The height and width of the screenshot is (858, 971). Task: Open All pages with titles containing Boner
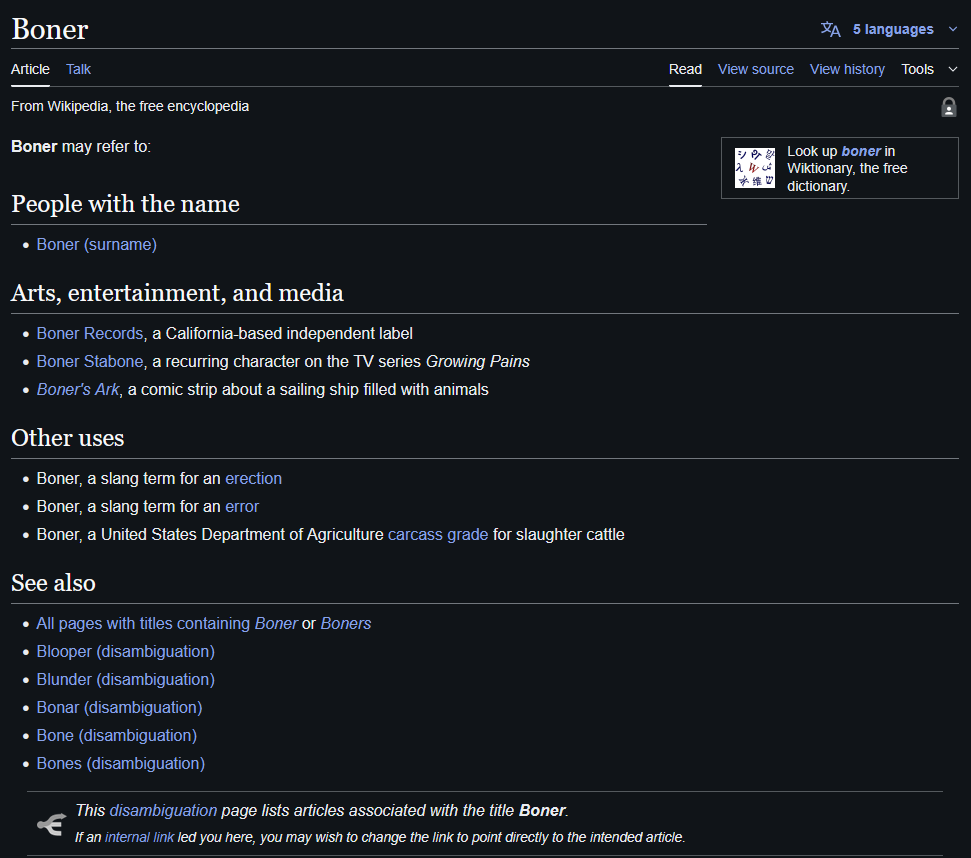[167, 623]
